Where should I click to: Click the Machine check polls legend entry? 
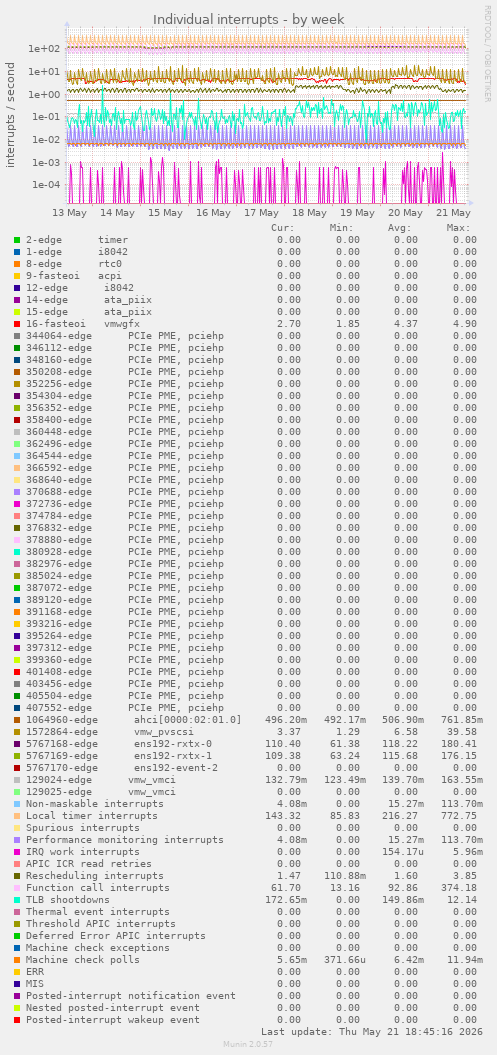click(x=83, y=959)
